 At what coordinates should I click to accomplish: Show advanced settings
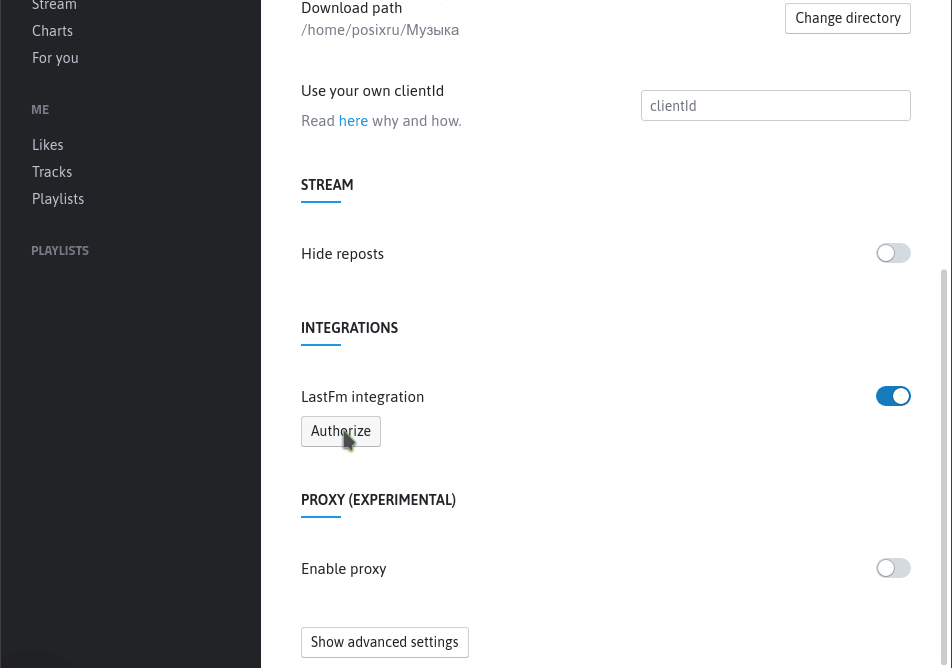click(384, 642)
